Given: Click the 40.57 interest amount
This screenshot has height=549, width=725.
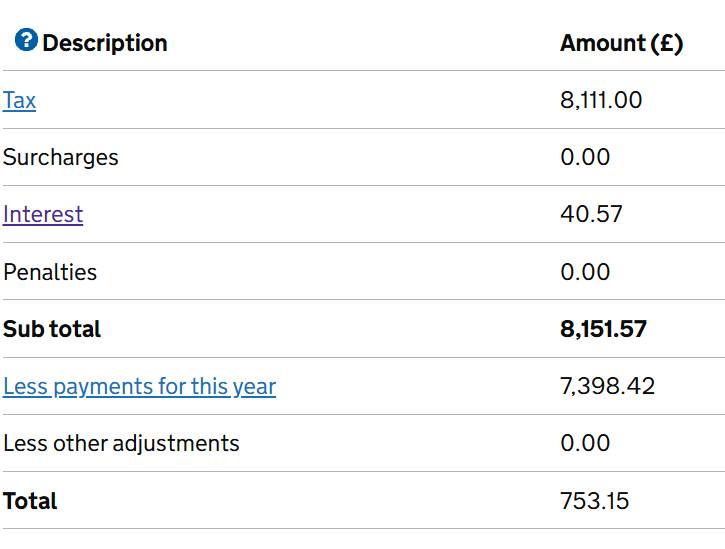Looking at the screenshot, I should click(x=591, y=214).
